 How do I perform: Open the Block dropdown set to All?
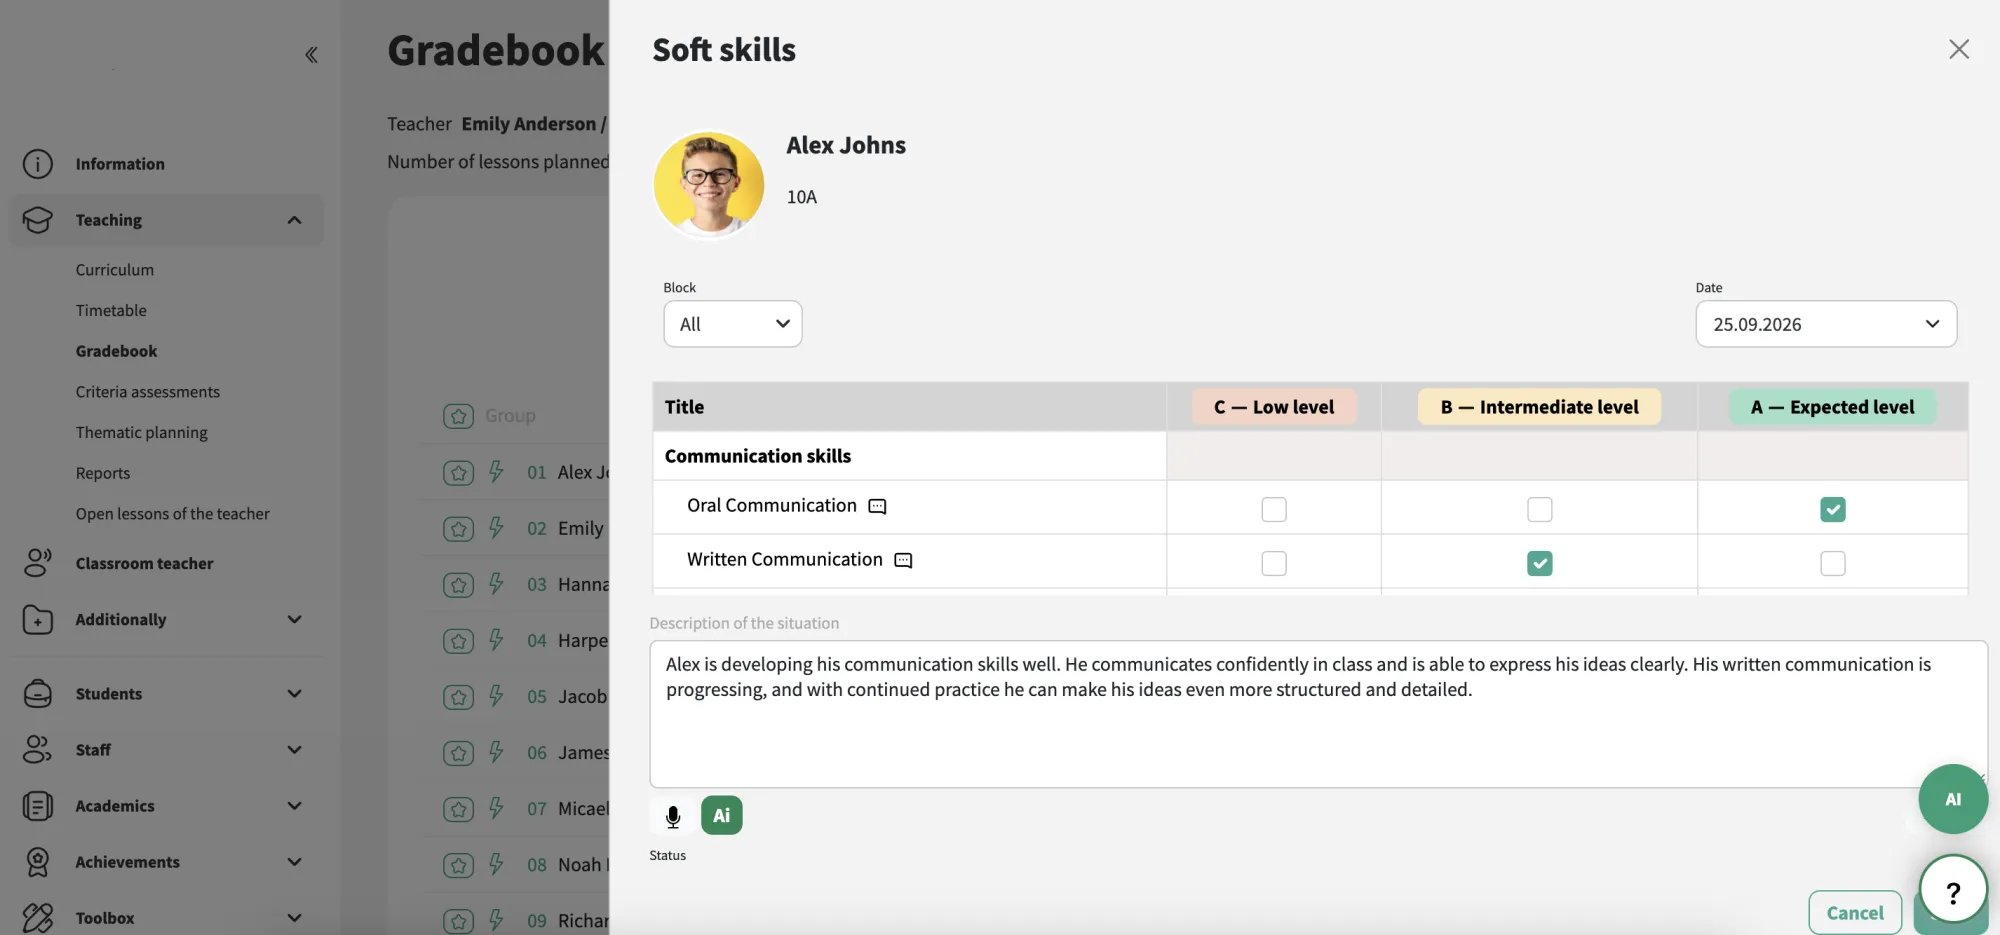pos(733,324)
